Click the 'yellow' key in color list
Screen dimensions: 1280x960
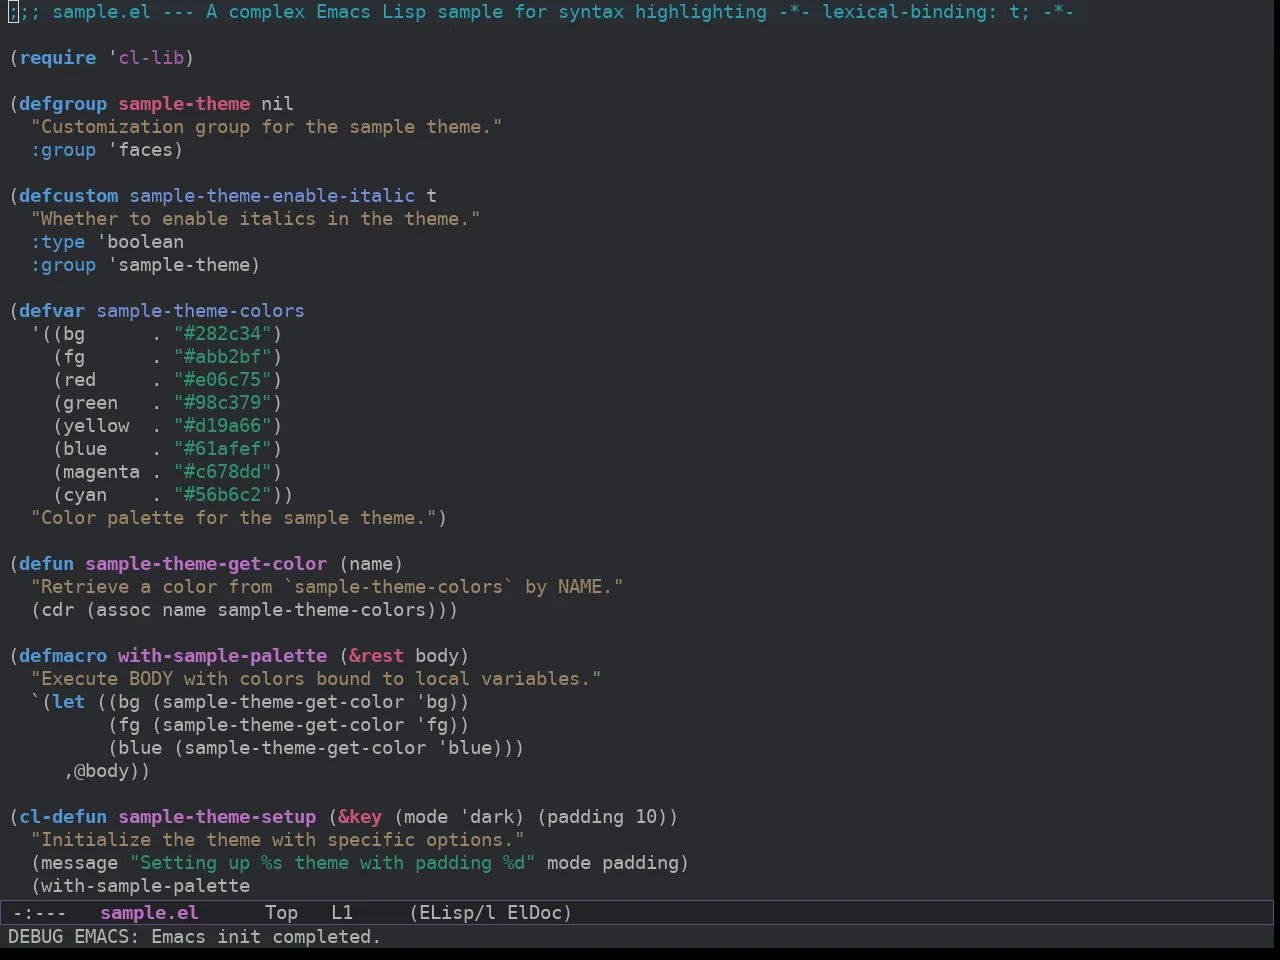click(96, 426)
